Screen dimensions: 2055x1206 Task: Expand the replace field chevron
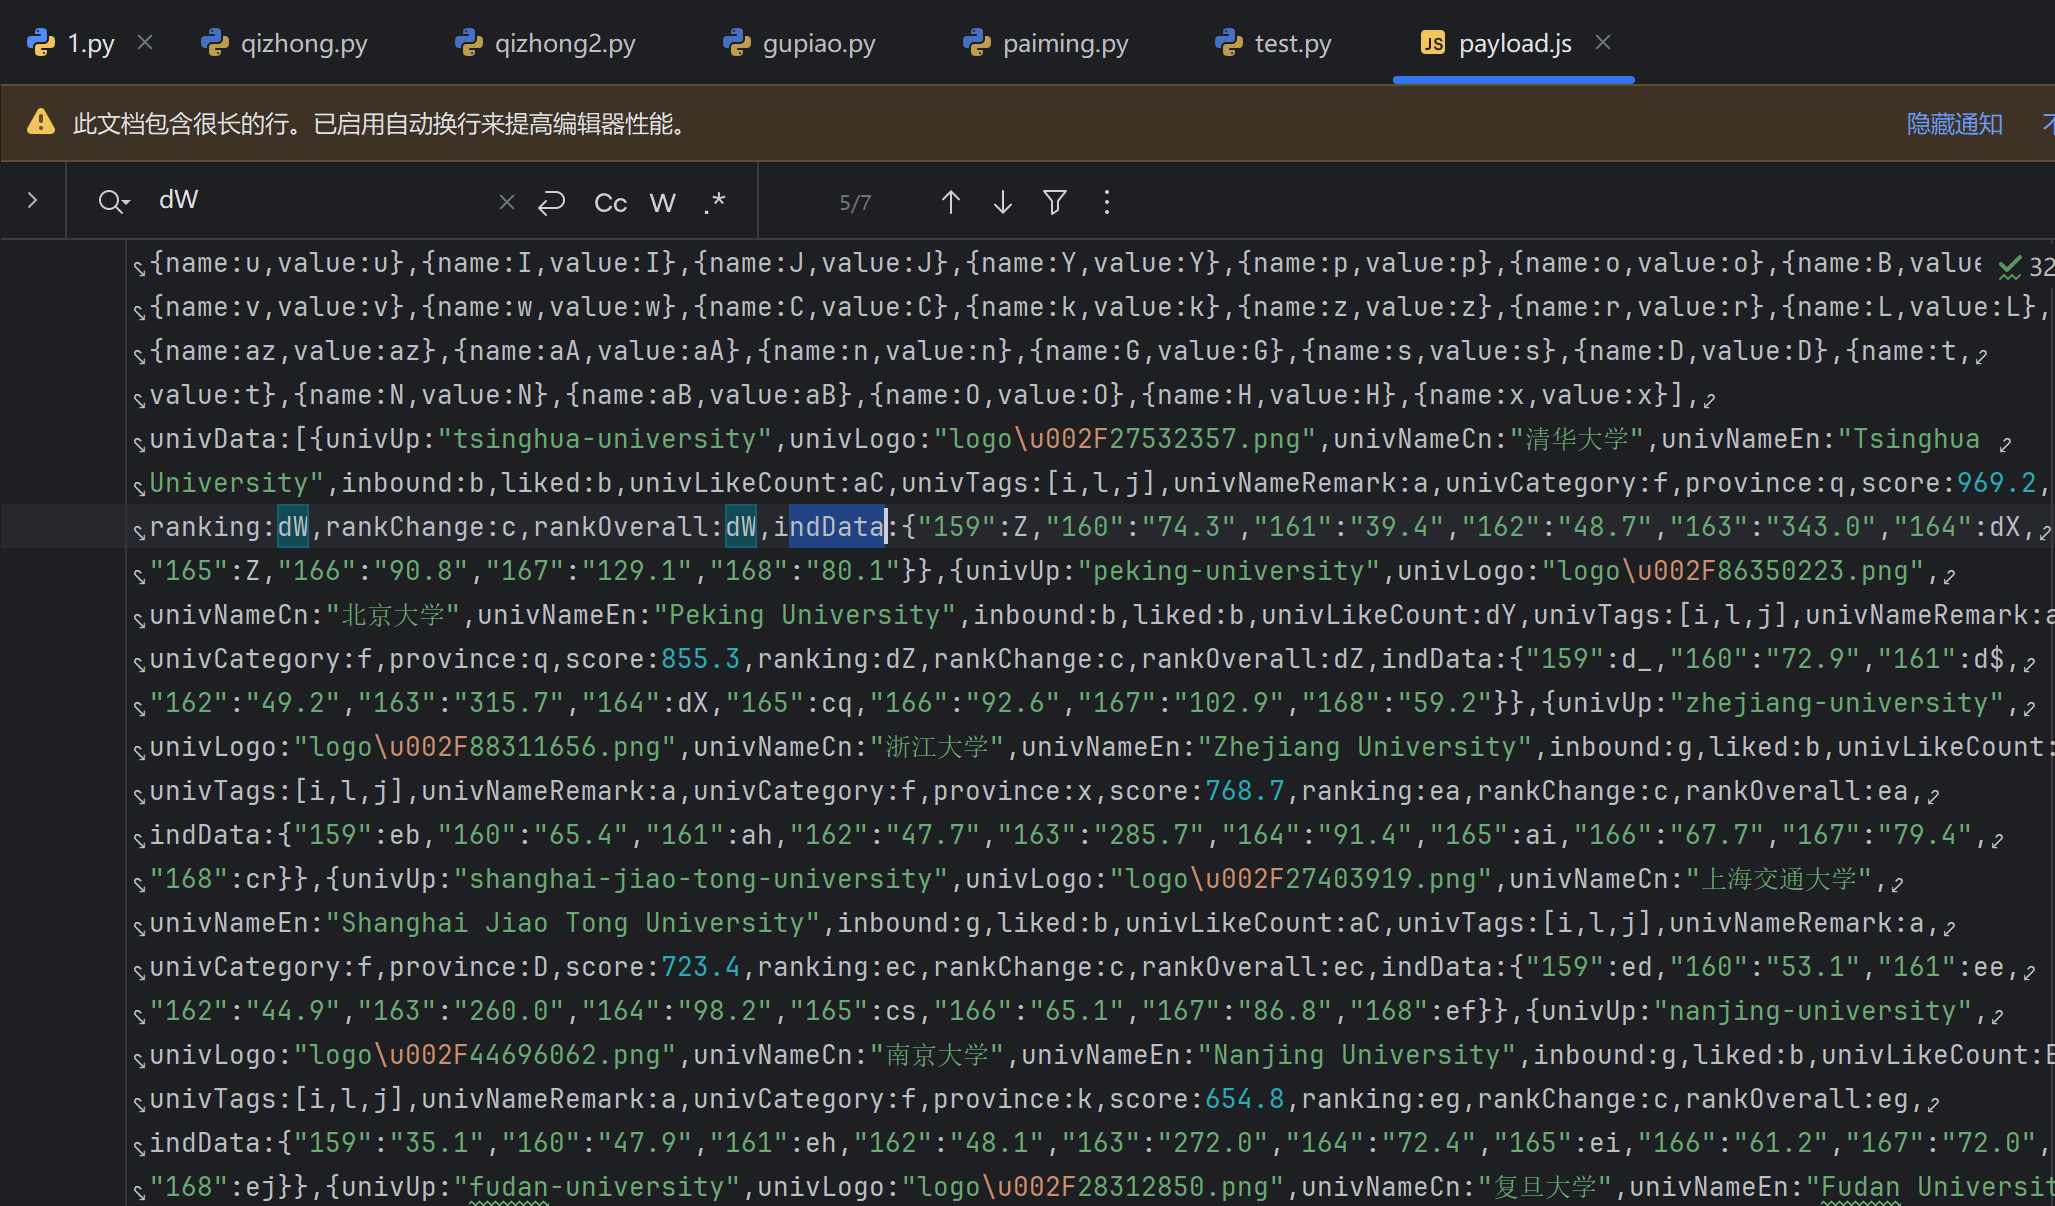coord(32,200)
